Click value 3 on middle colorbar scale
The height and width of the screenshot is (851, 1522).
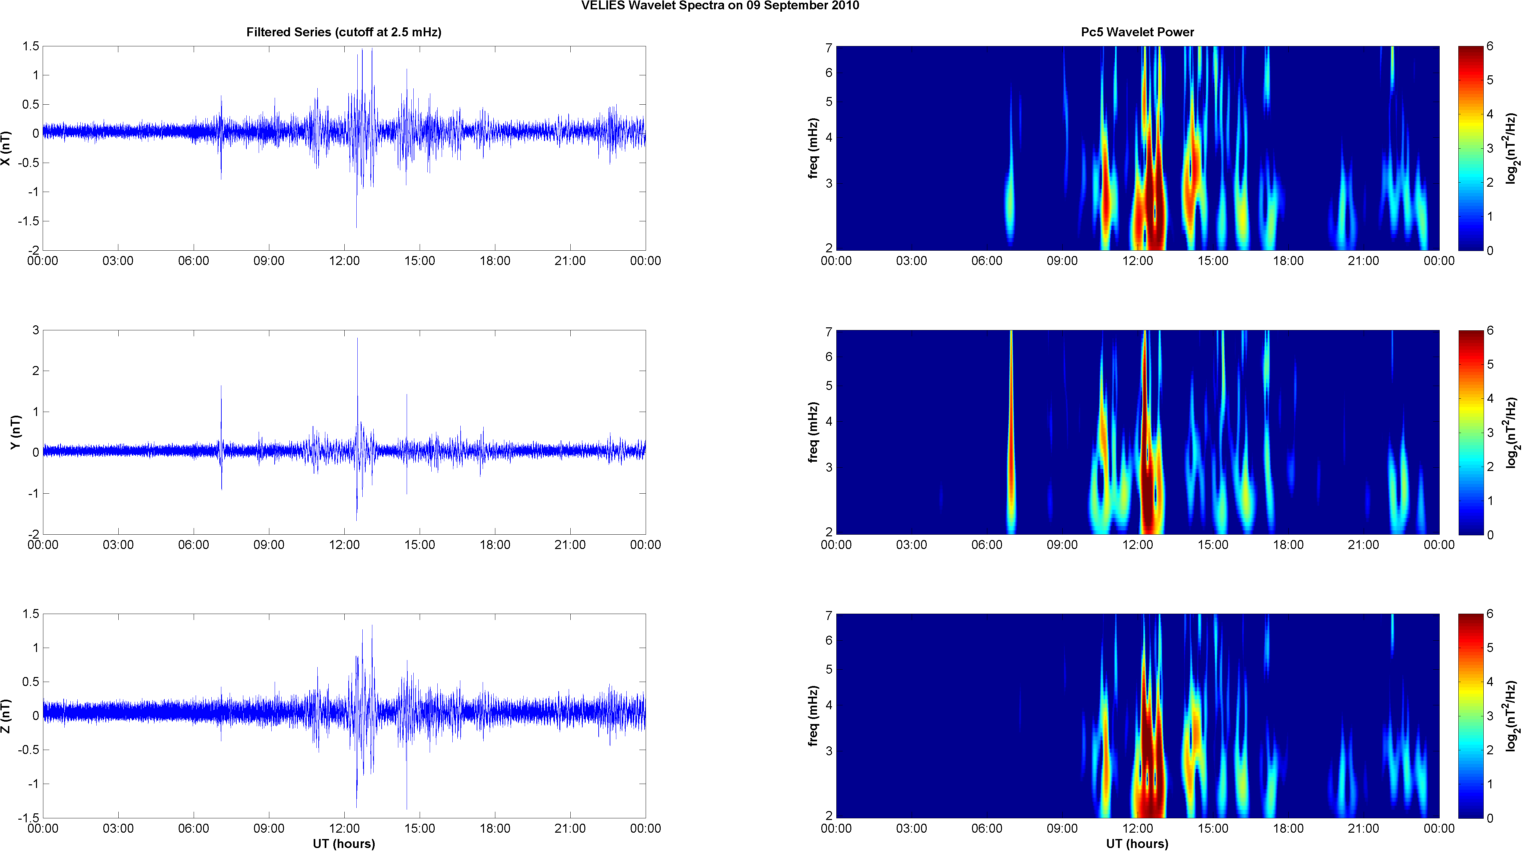1490,433
